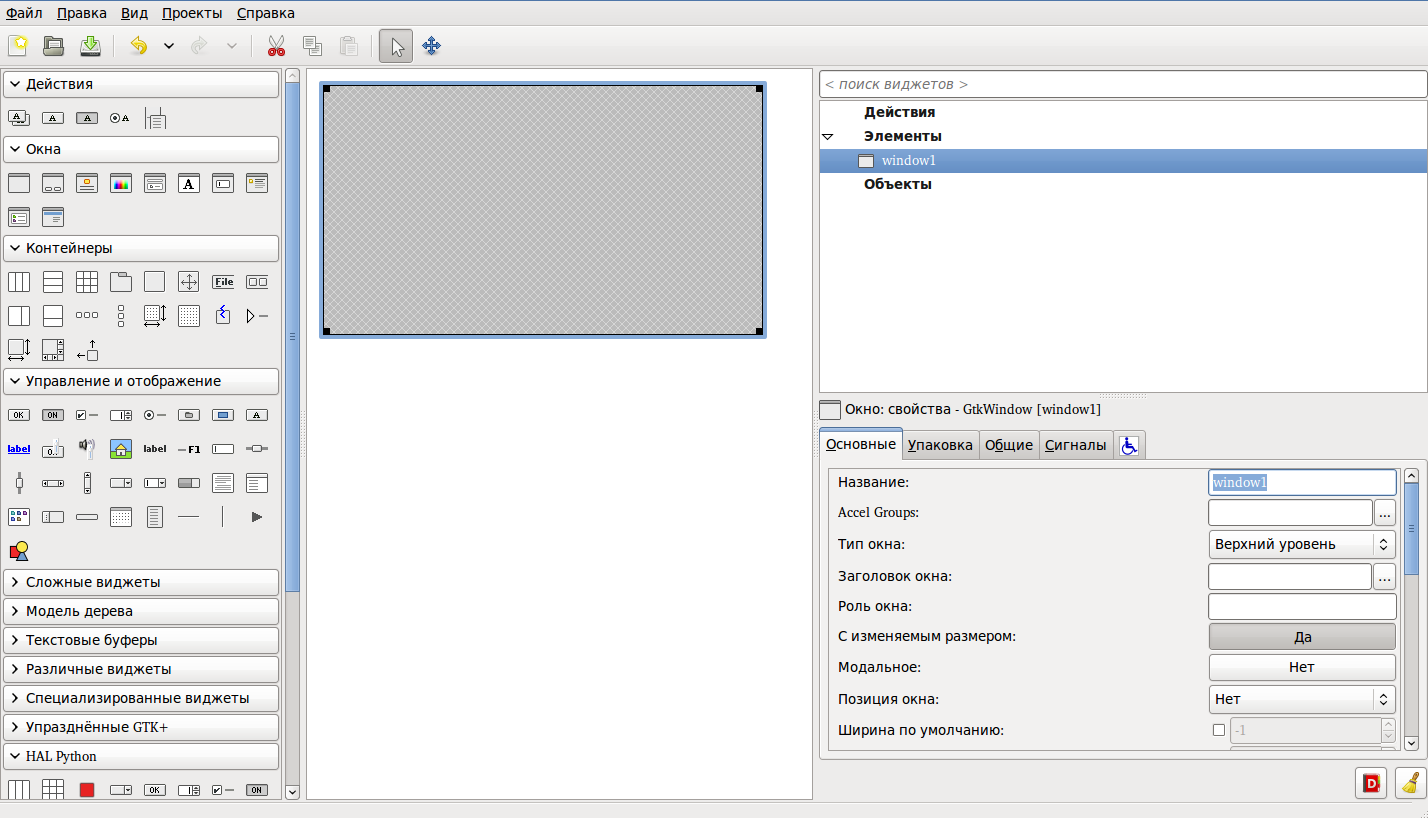The height and width of the screenshot is (818, 1428).
Task: Expand the Сложные виджеты section
Action: pyautogui.click(x=141, y=582)
